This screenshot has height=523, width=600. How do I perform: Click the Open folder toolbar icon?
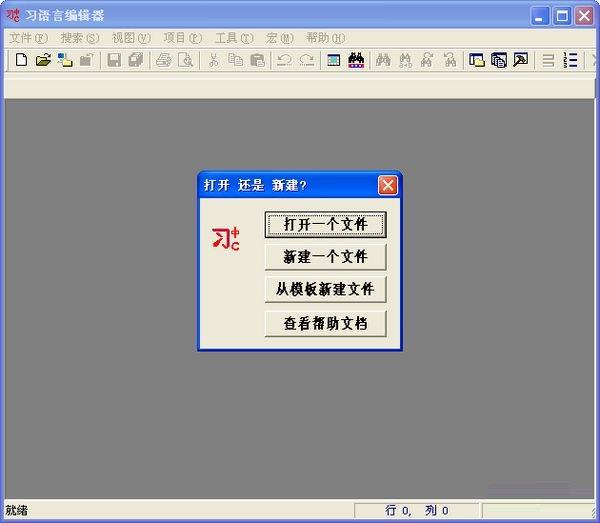[x=43, y=60]
